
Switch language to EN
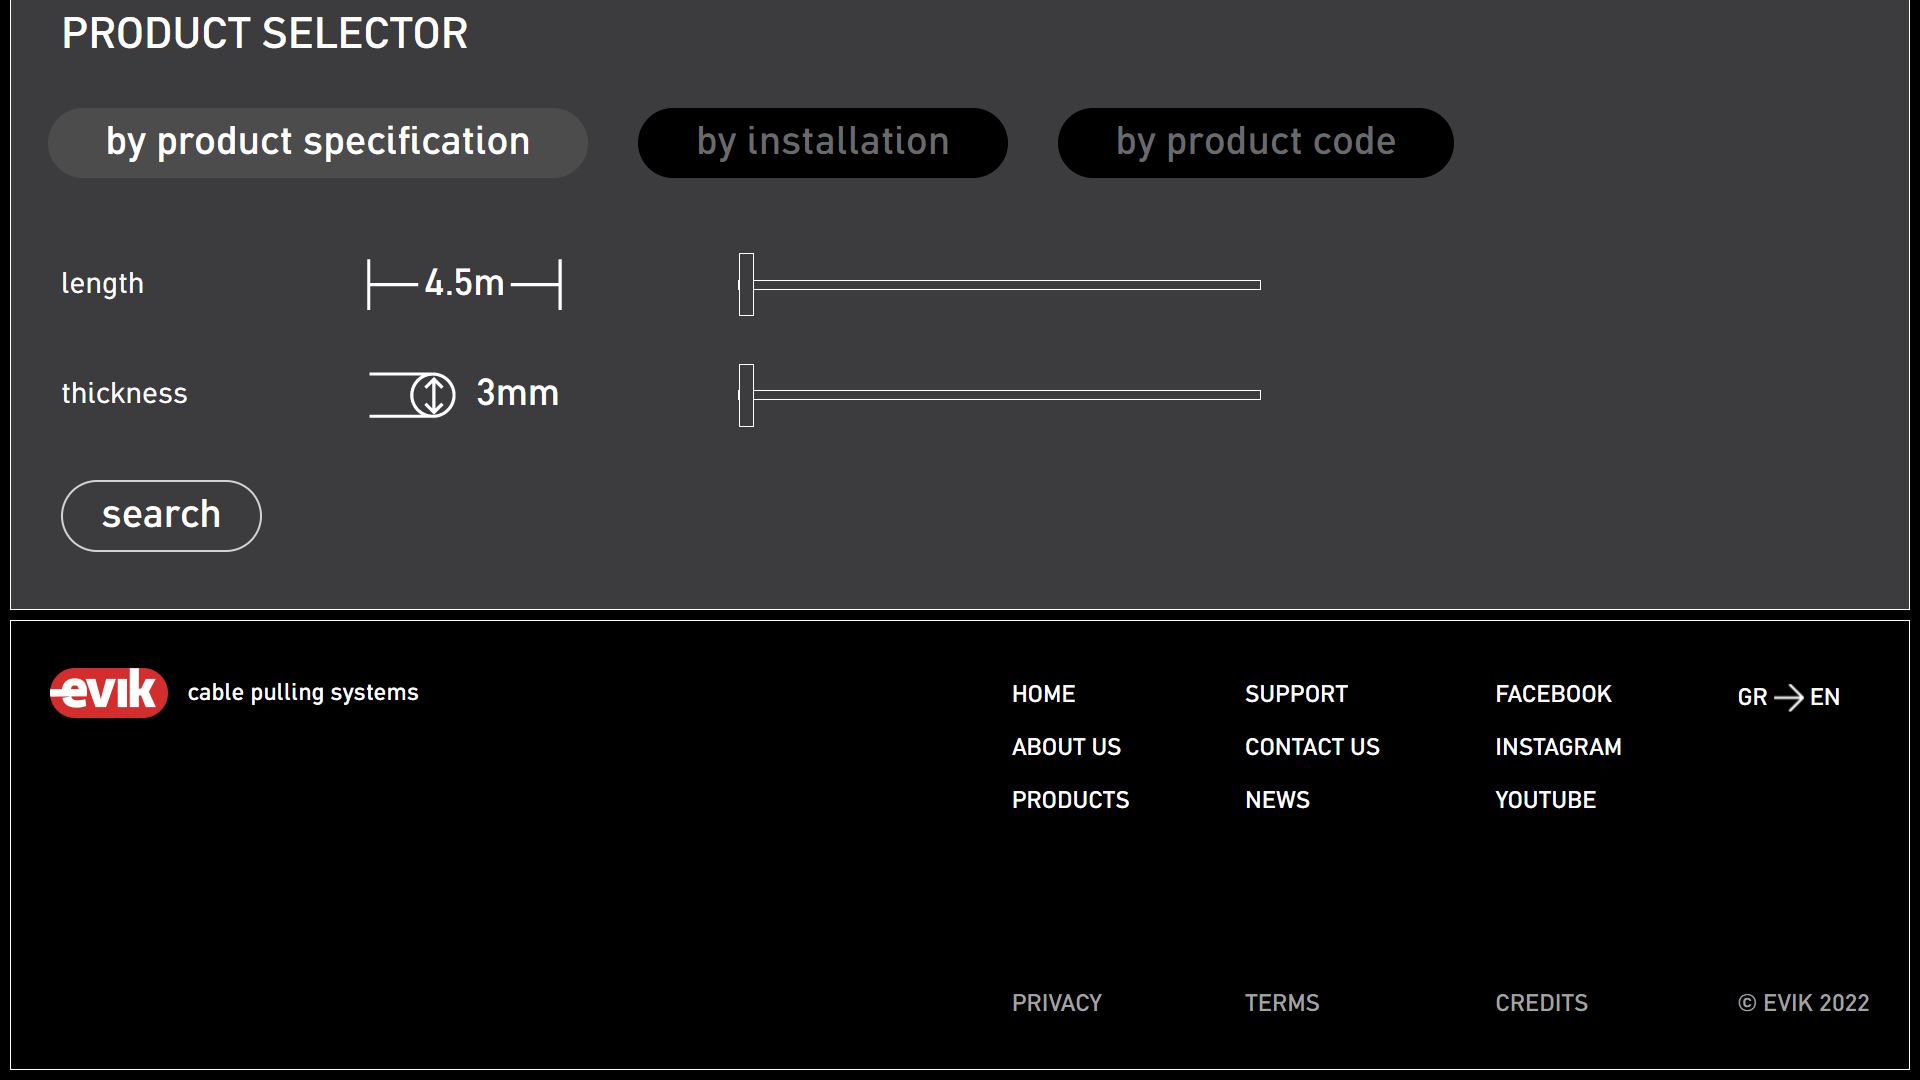pyautogui.click(x=1825, y=697)
